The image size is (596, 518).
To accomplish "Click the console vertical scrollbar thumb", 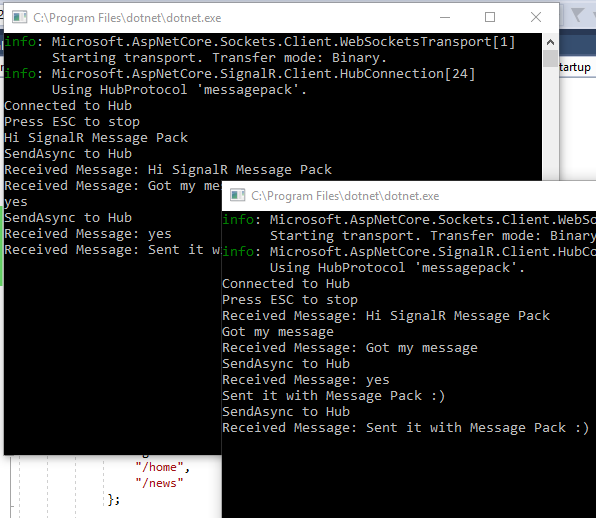I will pyautogui.click(x=550, y=59).
